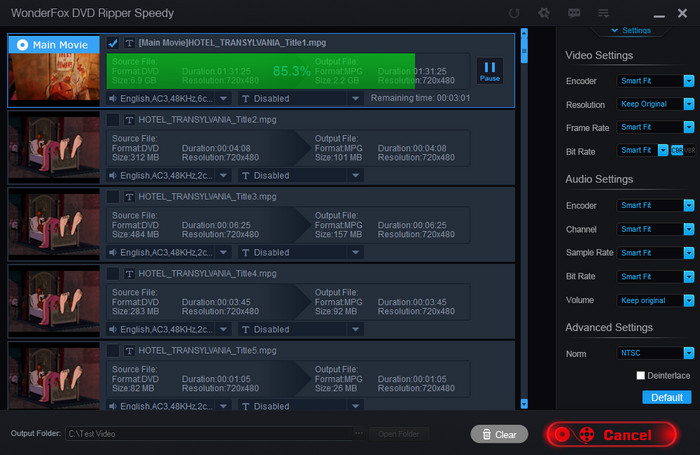Click the refresh icon in title bar
The width and height of the screenshot is (700, 455).
[514, 13]
